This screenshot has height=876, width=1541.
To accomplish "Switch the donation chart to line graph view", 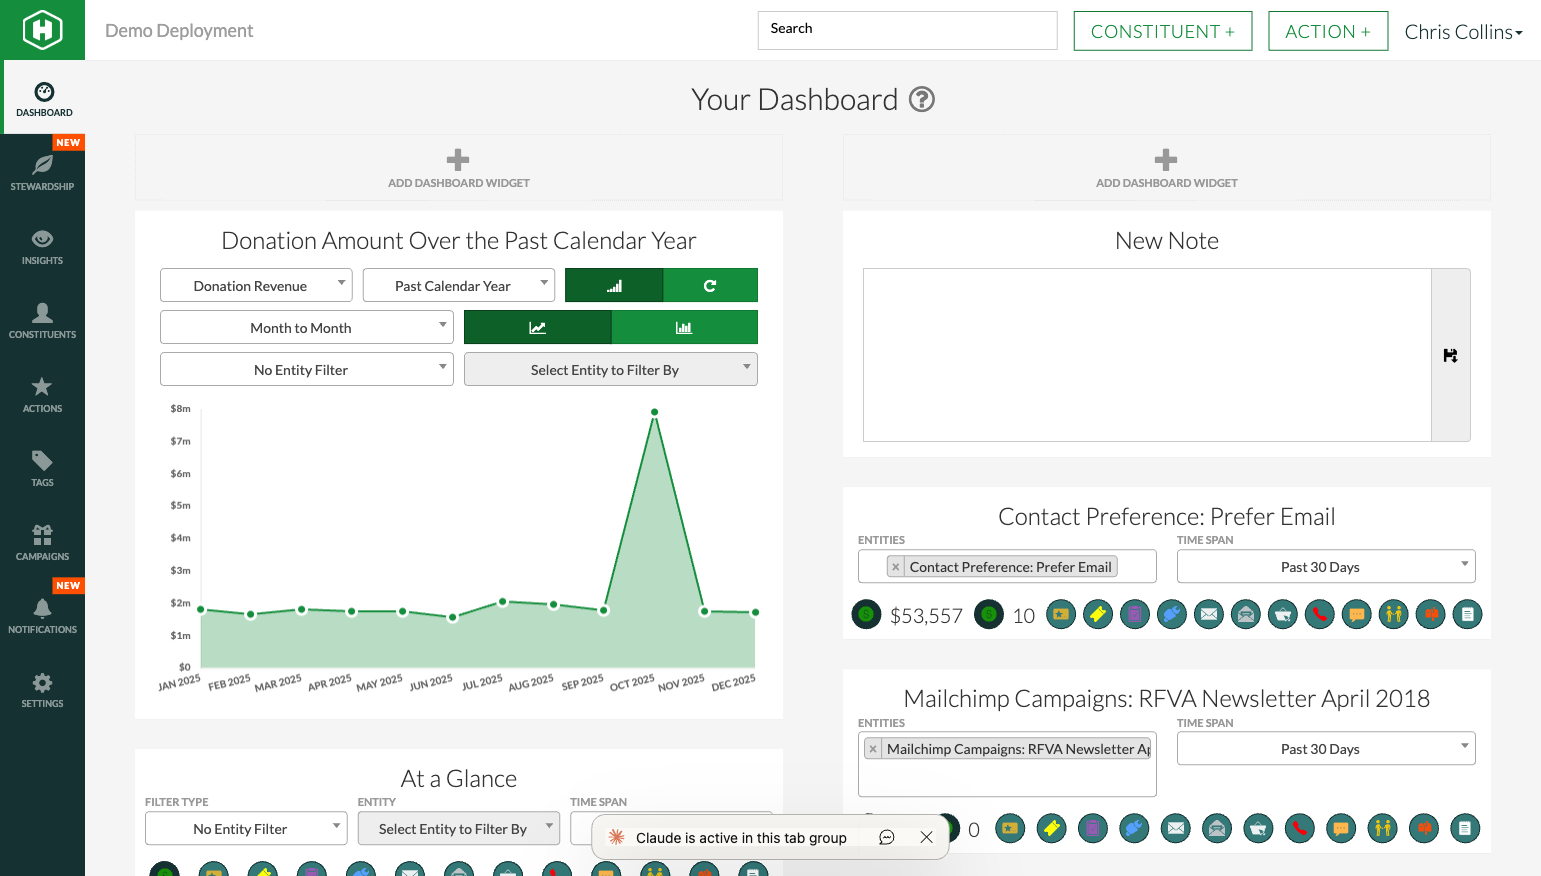I will (537, 328).
